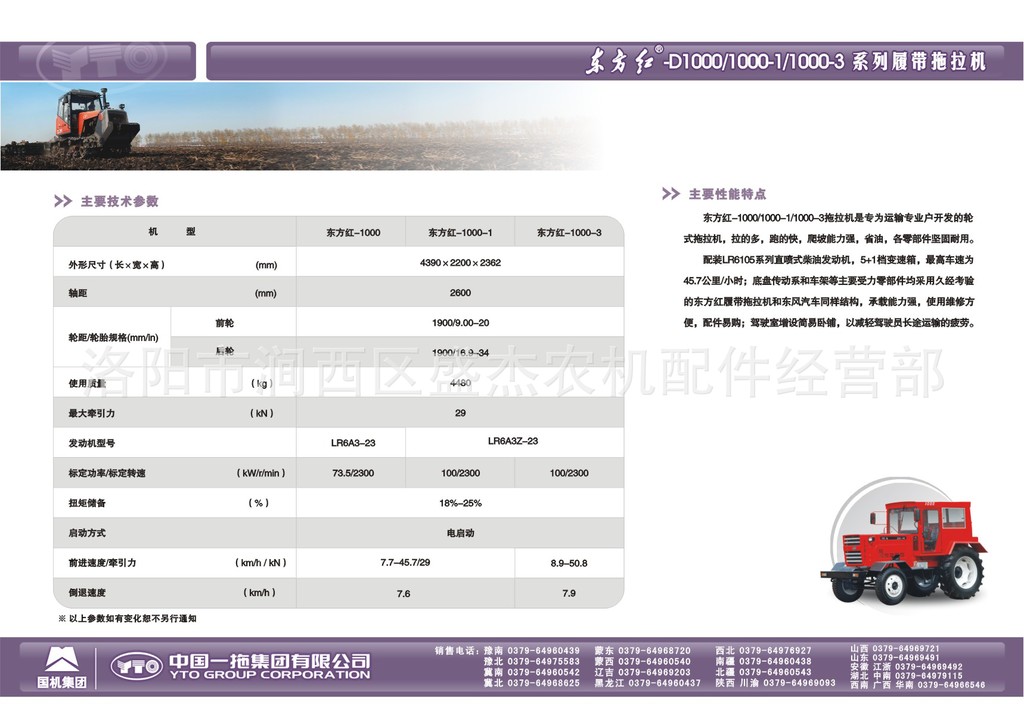
Task: Select the 主要技术参数 section heading
Action: tap(120, 201)
